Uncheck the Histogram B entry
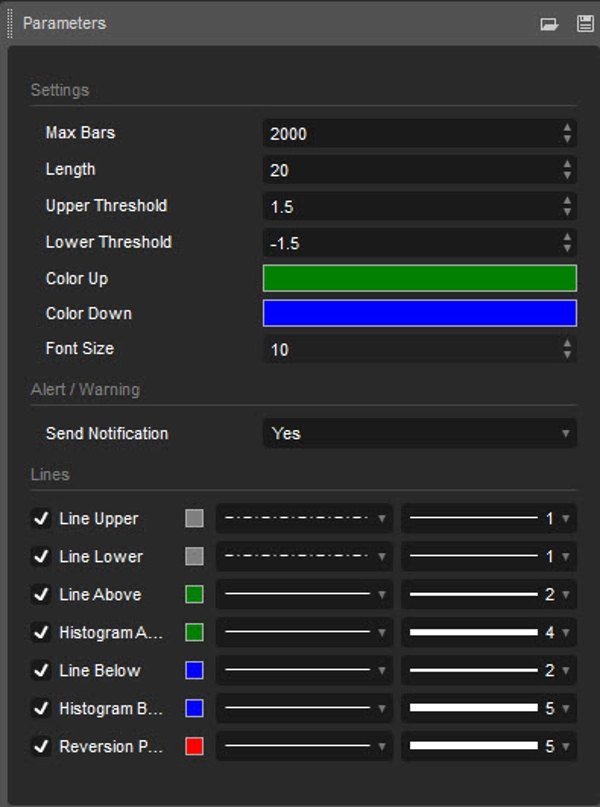 click(x=41, y=709)
